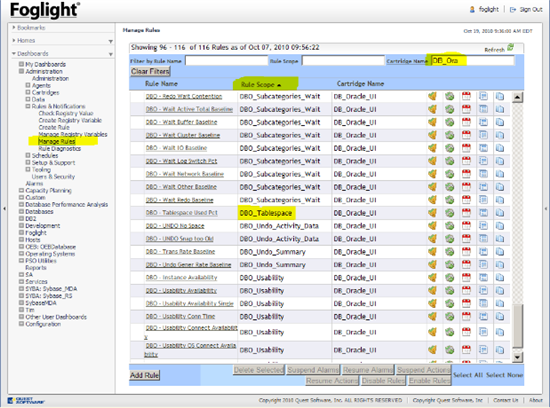Open Create Rule in the navigation tree
The image size is (550, 408).
tap(54, 127)
